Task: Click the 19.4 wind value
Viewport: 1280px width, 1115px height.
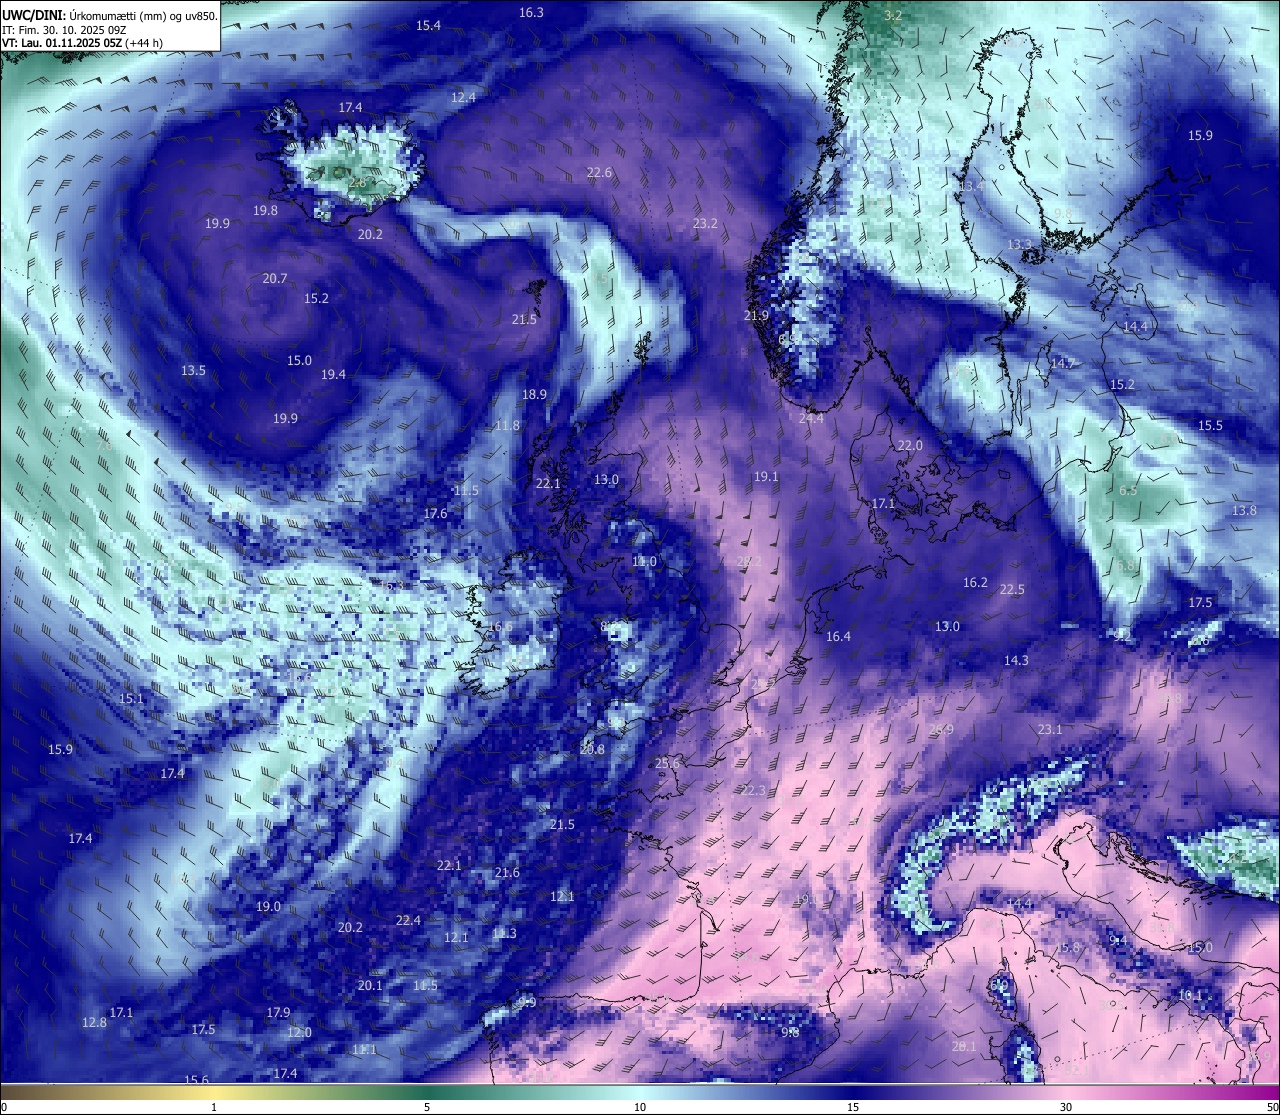Action: (x=333, y=375)
